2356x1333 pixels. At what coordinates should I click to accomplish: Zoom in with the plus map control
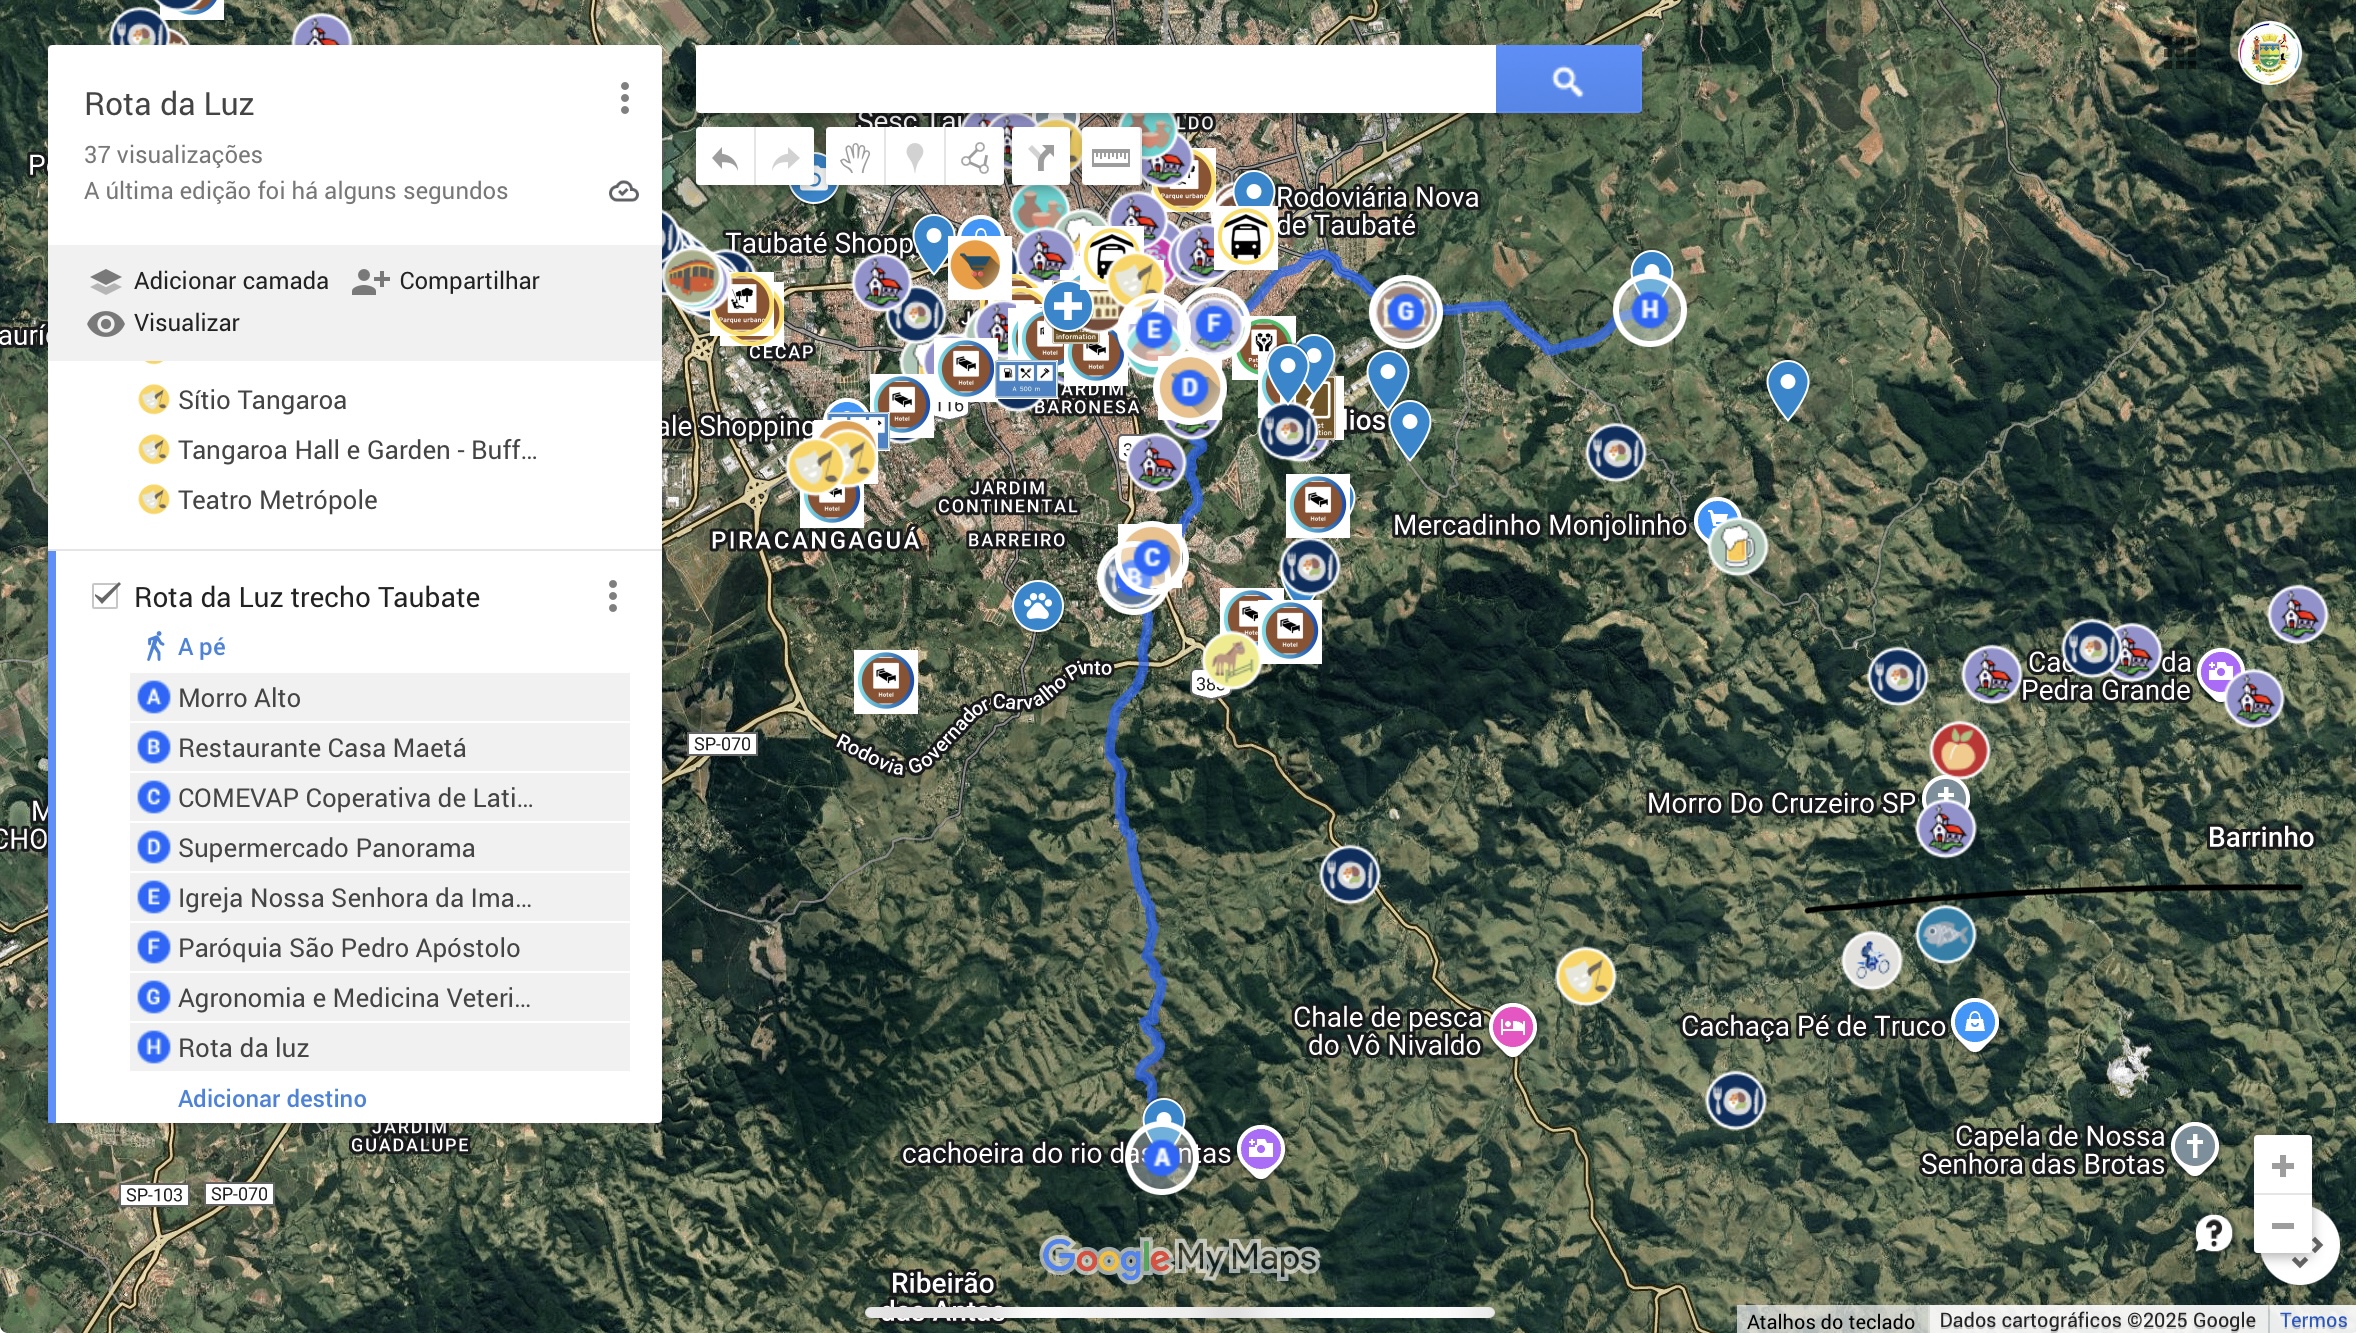coord(2281,1165)
